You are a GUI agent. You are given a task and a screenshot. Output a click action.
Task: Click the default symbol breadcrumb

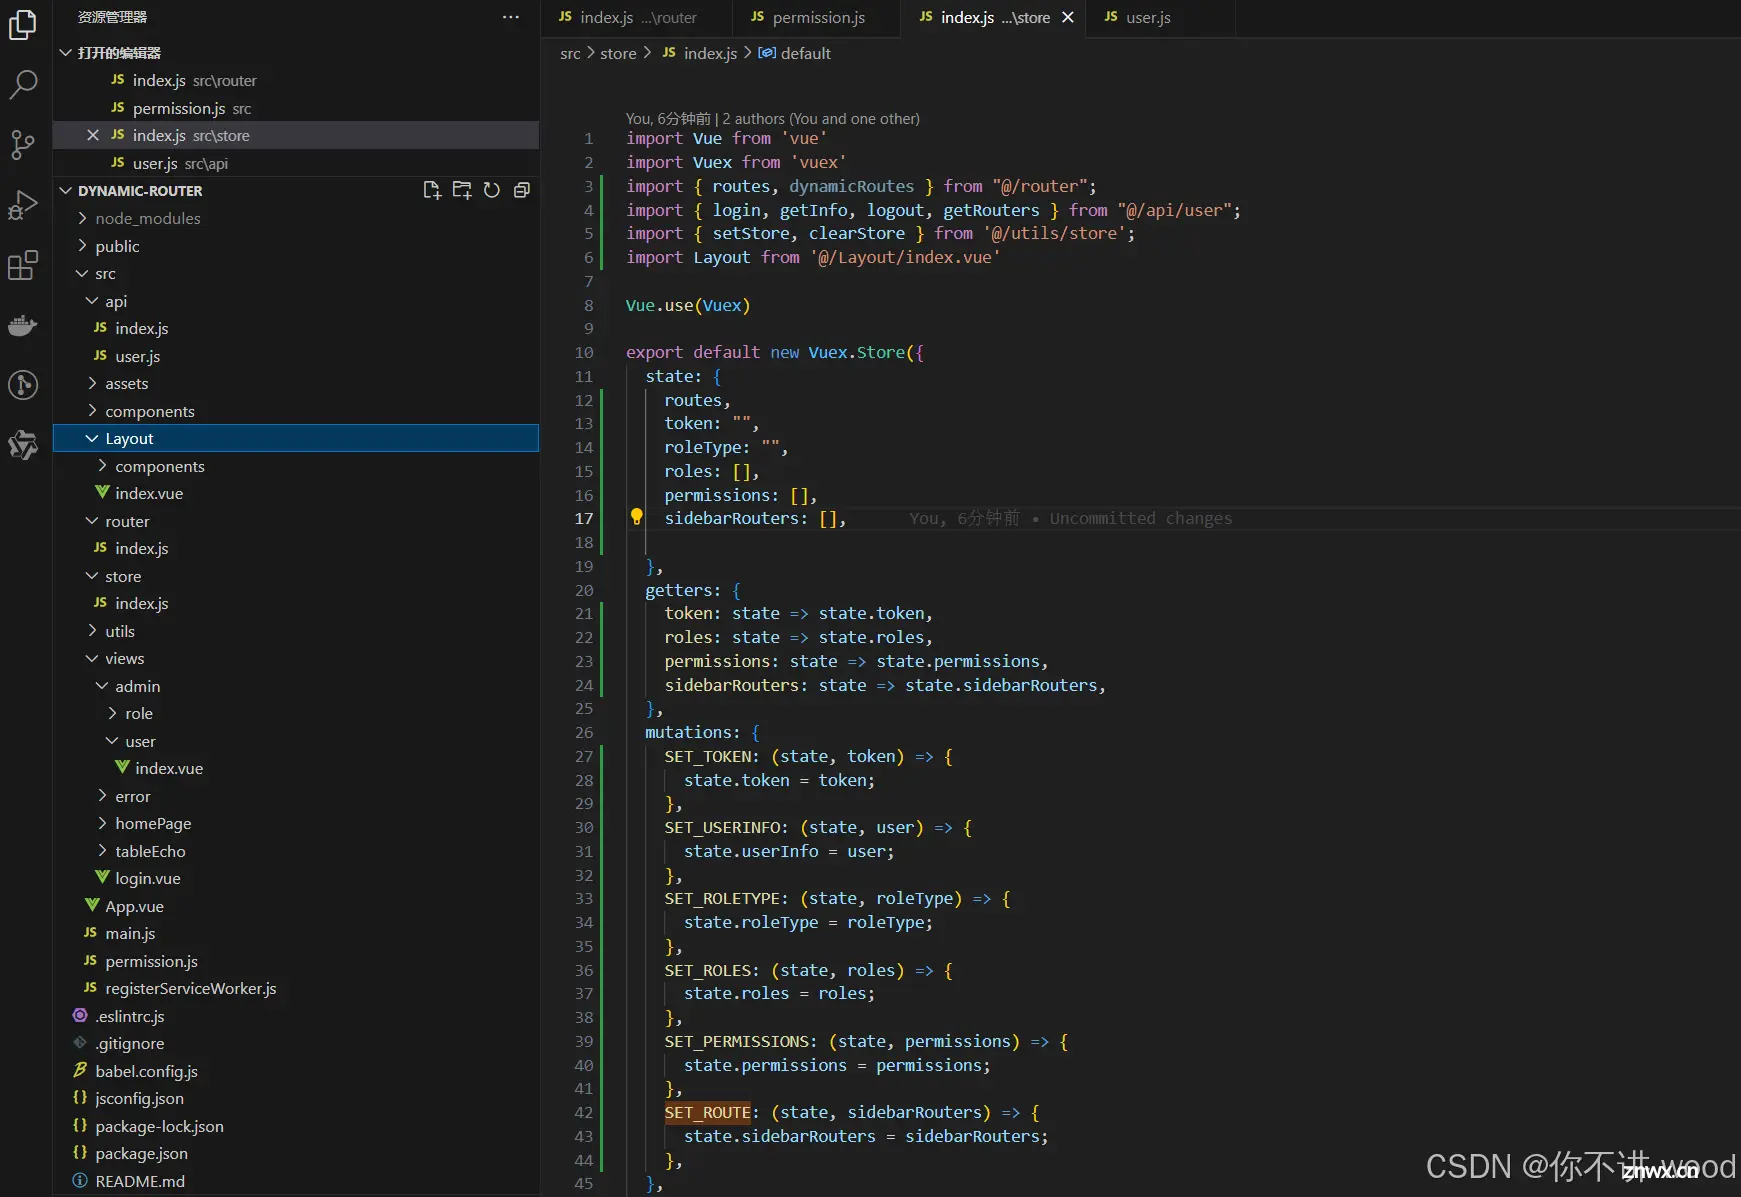point(795,53)
